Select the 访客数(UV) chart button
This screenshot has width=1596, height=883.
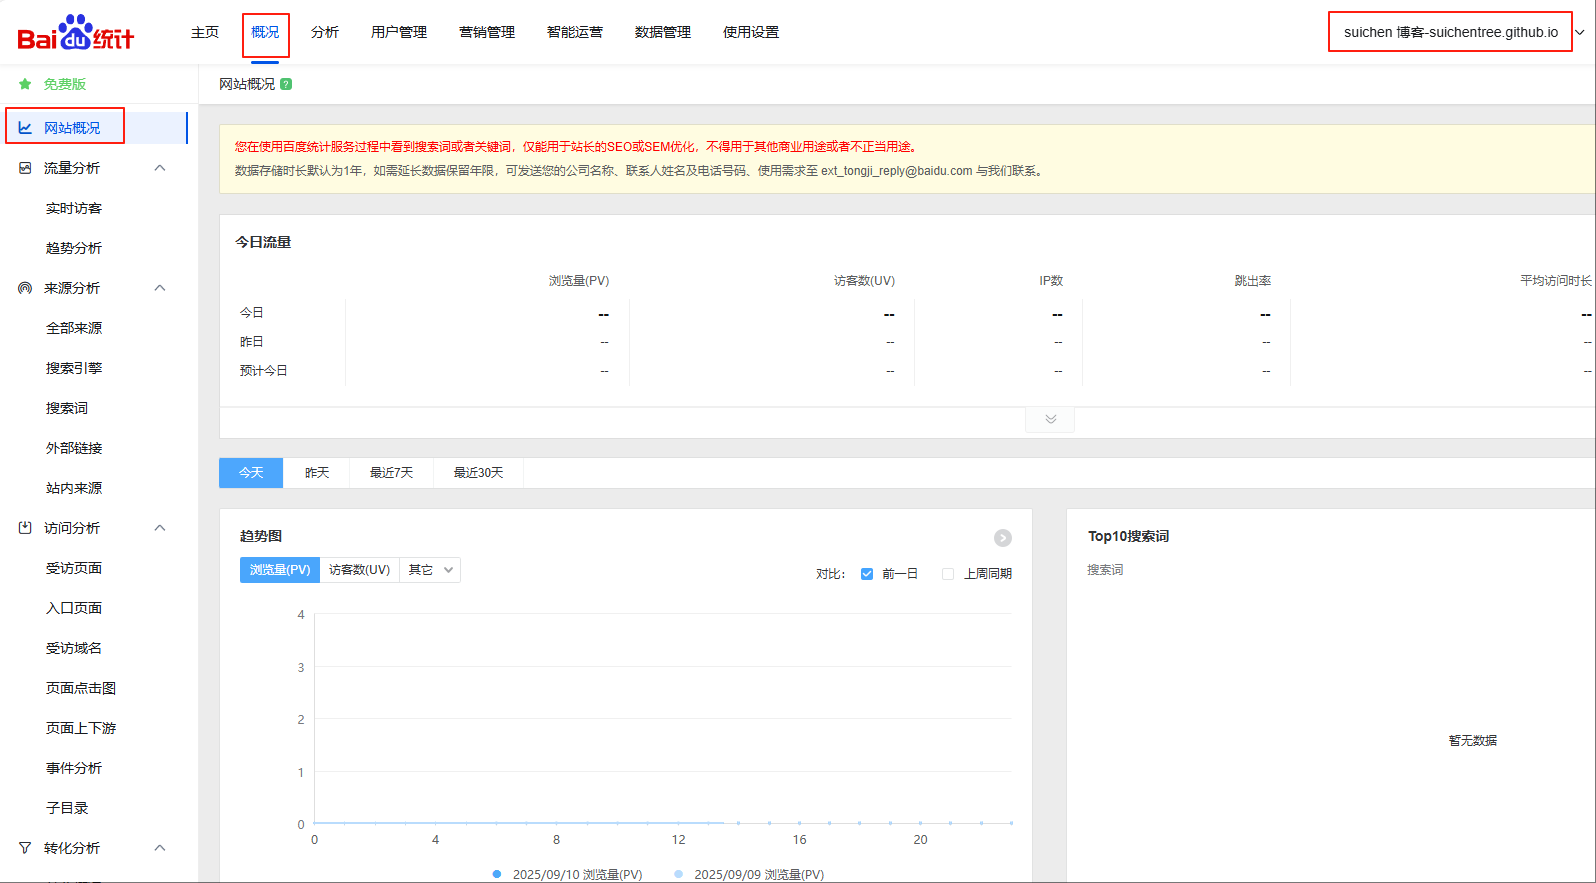pos(359,570)
